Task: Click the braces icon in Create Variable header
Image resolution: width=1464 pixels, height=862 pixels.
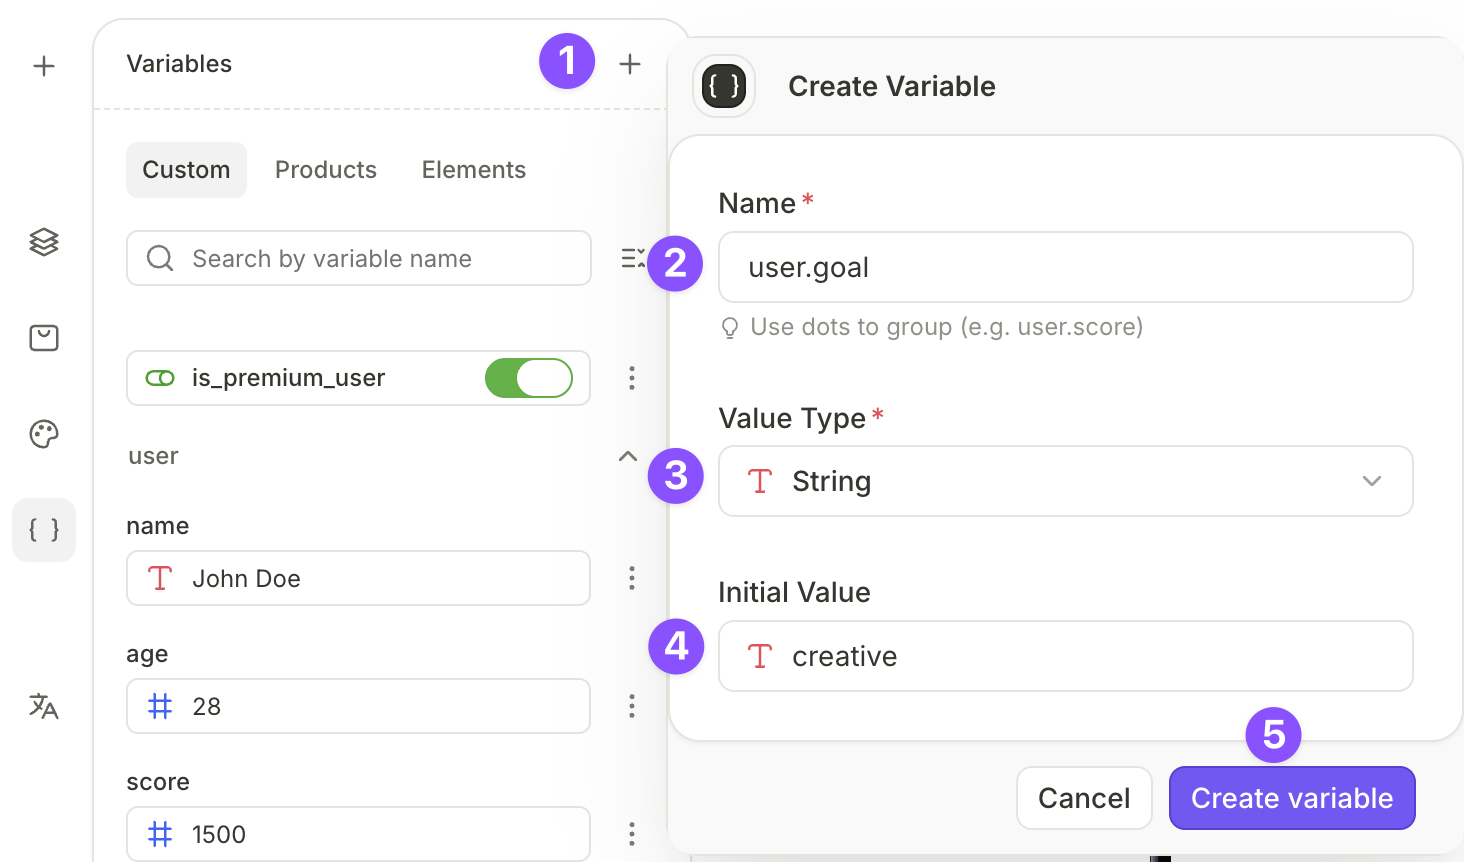Action: (x=724, y=86)
